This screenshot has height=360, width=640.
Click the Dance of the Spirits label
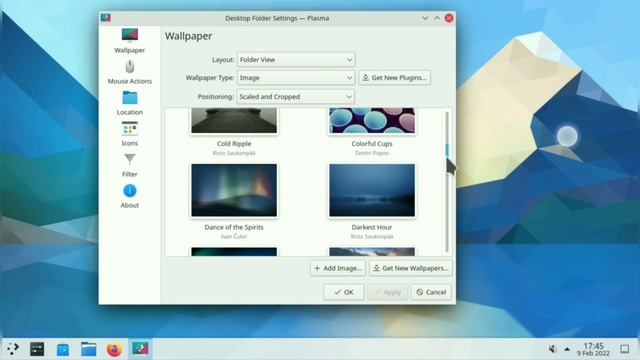[x=234, y=227]
